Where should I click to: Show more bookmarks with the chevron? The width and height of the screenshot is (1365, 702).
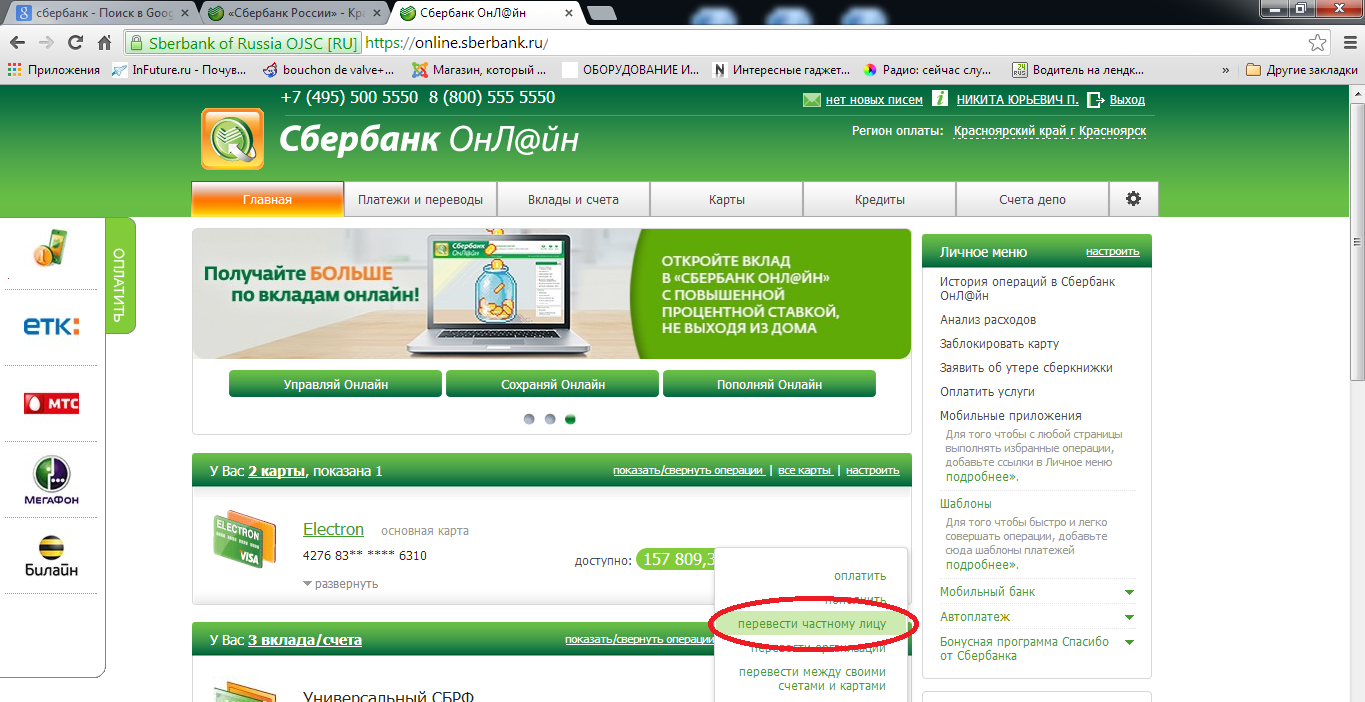point(1226,70)
